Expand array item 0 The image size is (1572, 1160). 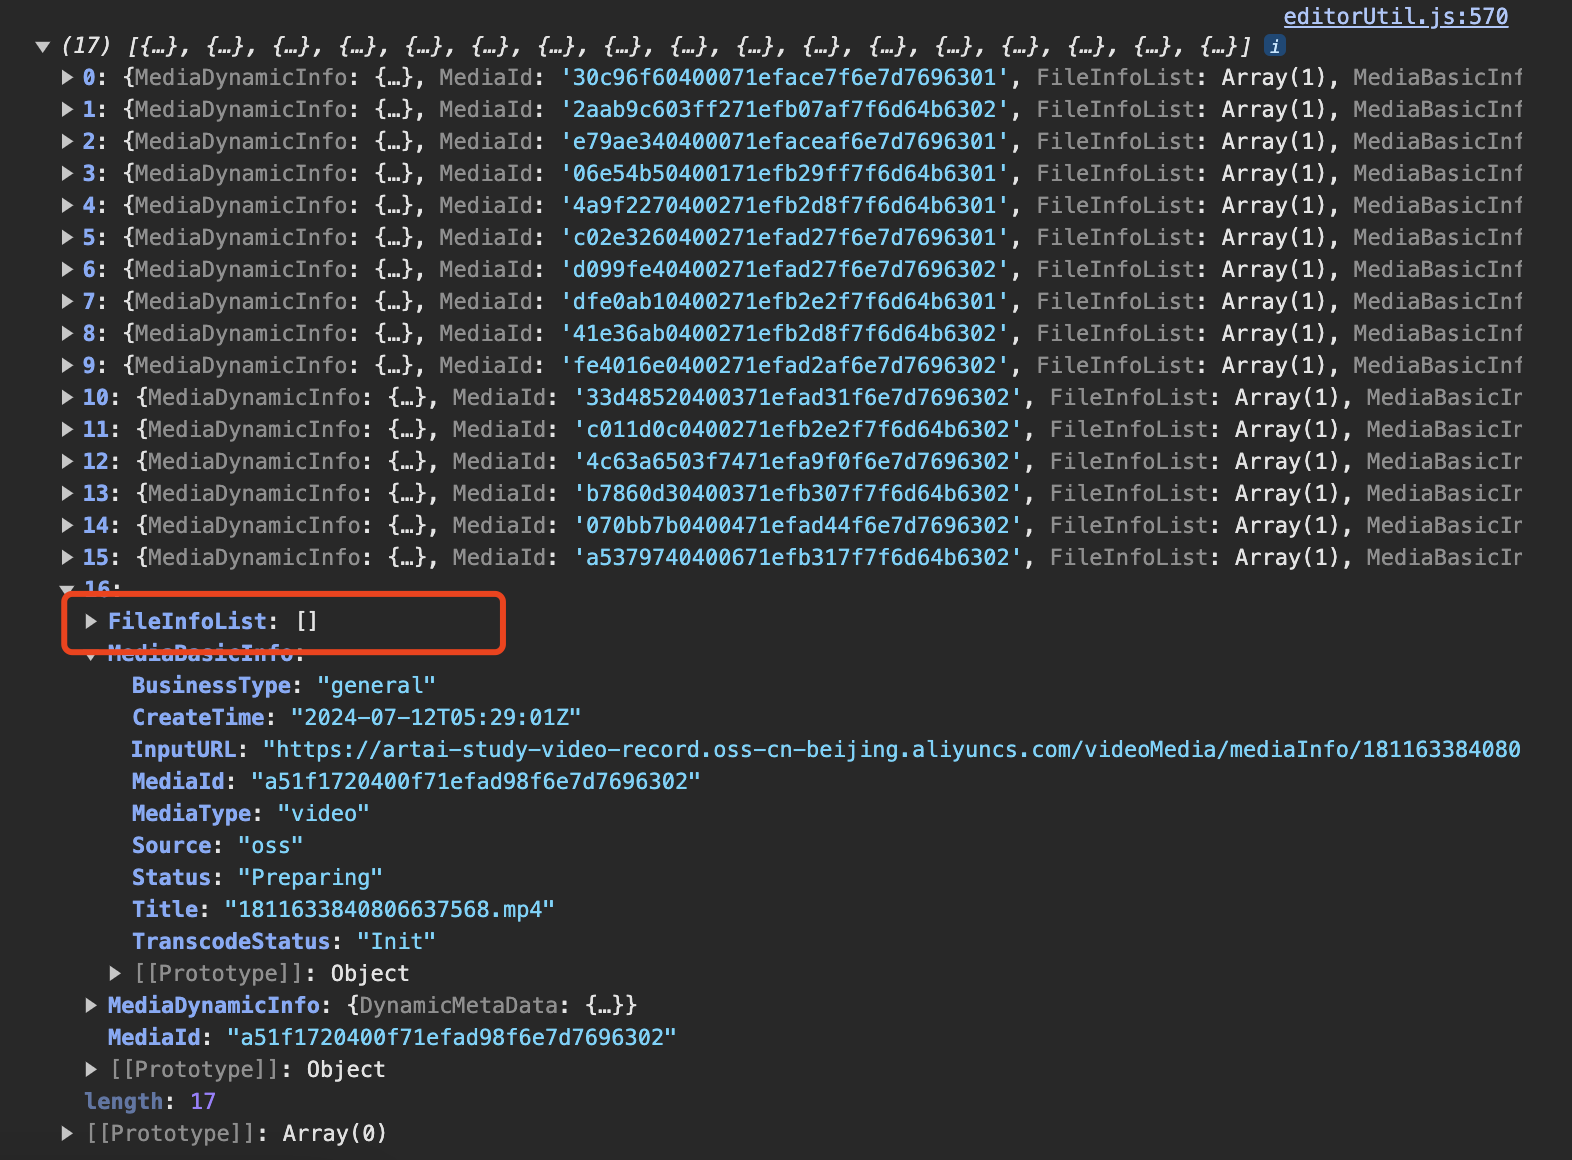coord(67,77)
